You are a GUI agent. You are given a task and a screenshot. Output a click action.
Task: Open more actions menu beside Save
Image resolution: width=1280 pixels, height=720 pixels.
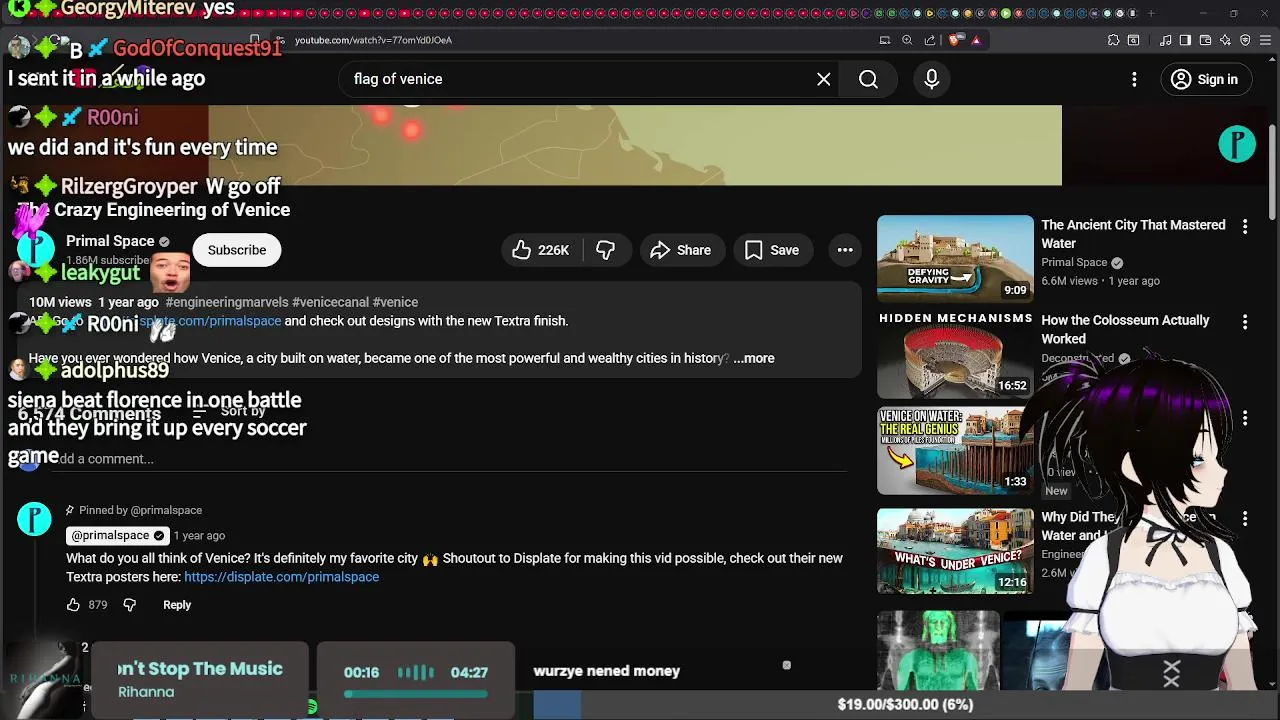[845, 250]
